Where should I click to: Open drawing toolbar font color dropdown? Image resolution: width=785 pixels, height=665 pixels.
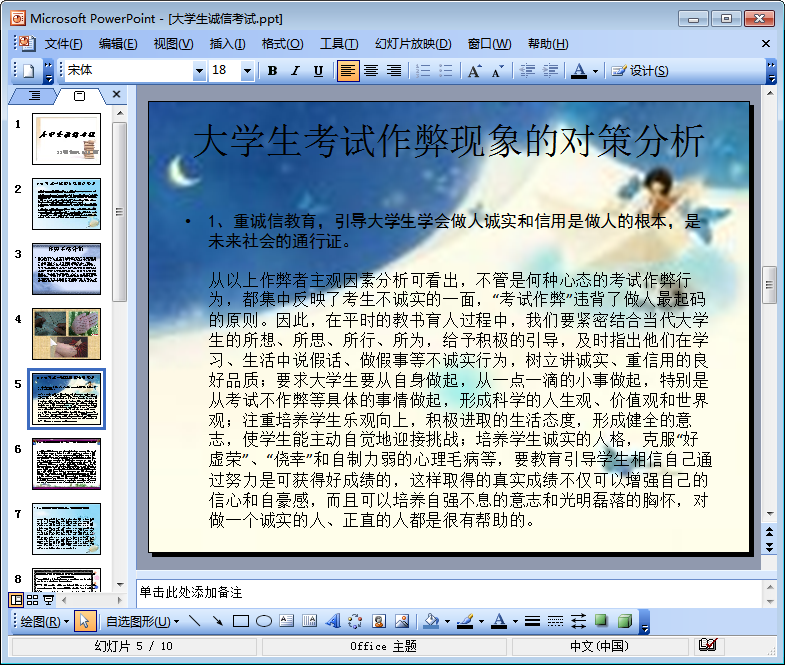coord(515,622)
